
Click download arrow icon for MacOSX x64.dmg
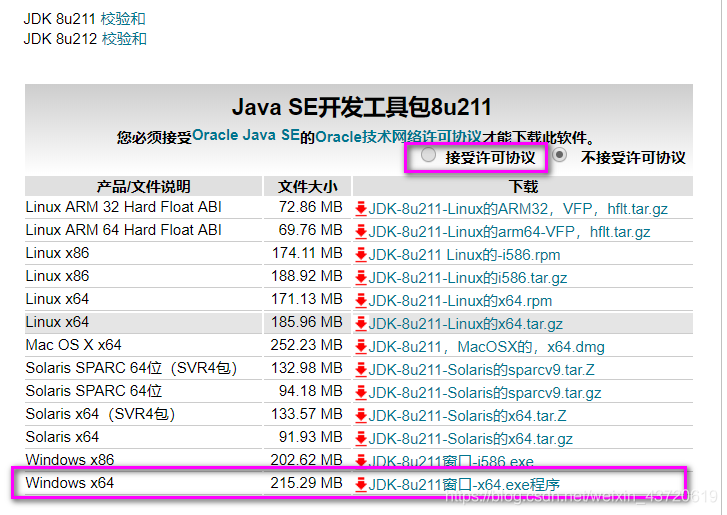[x=361, y=347]
